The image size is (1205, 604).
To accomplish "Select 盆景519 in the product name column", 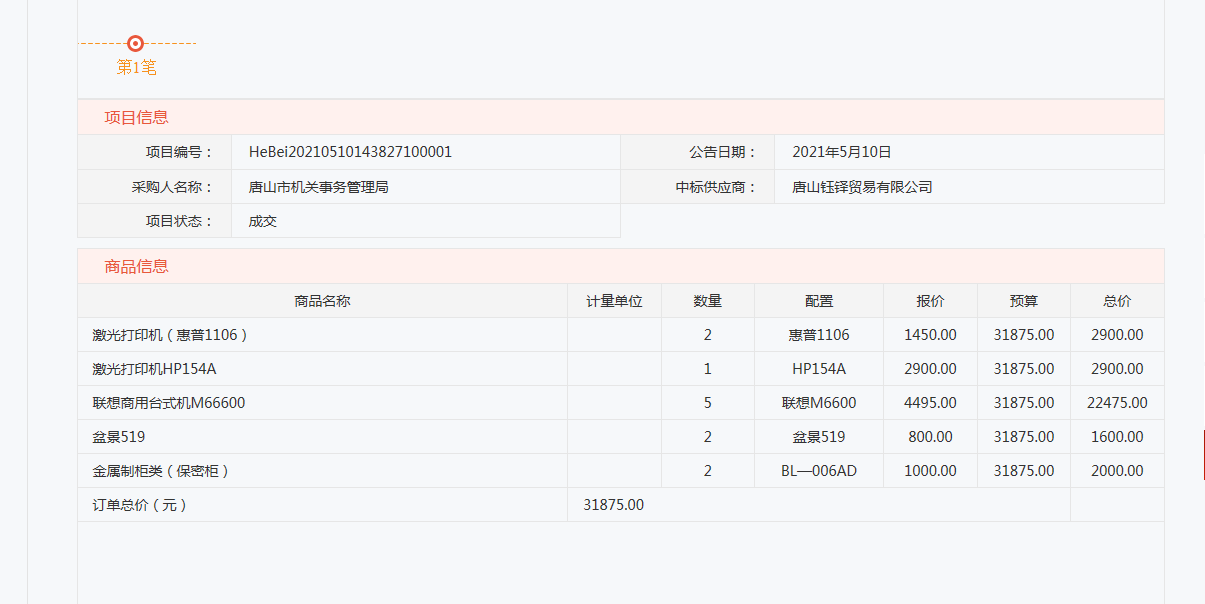I will (x=119, y=437).
